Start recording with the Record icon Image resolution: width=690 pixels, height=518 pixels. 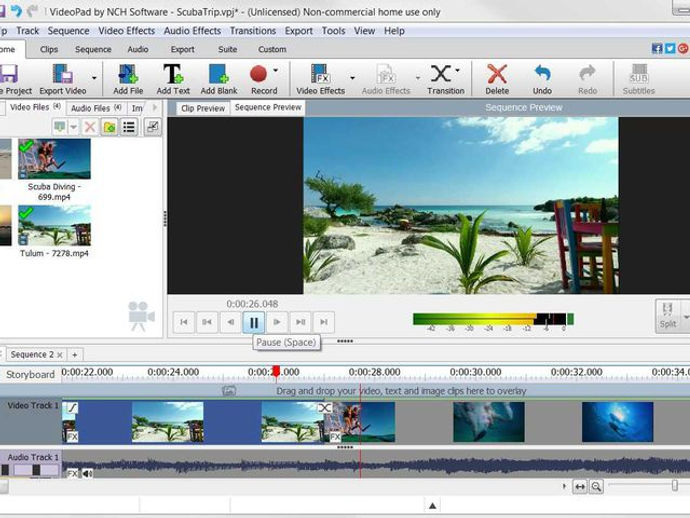coord(258,74)
